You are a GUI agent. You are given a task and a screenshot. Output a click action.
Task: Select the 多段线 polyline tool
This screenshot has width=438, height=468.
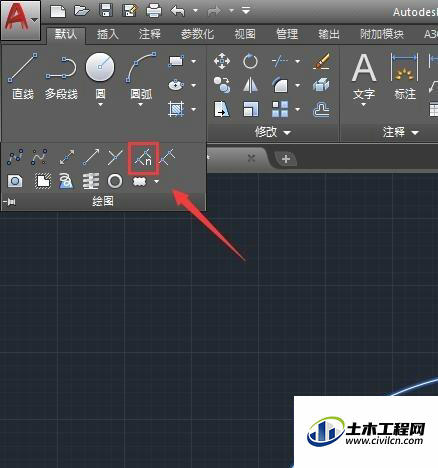pyautogui.click(x=61, y=76)
